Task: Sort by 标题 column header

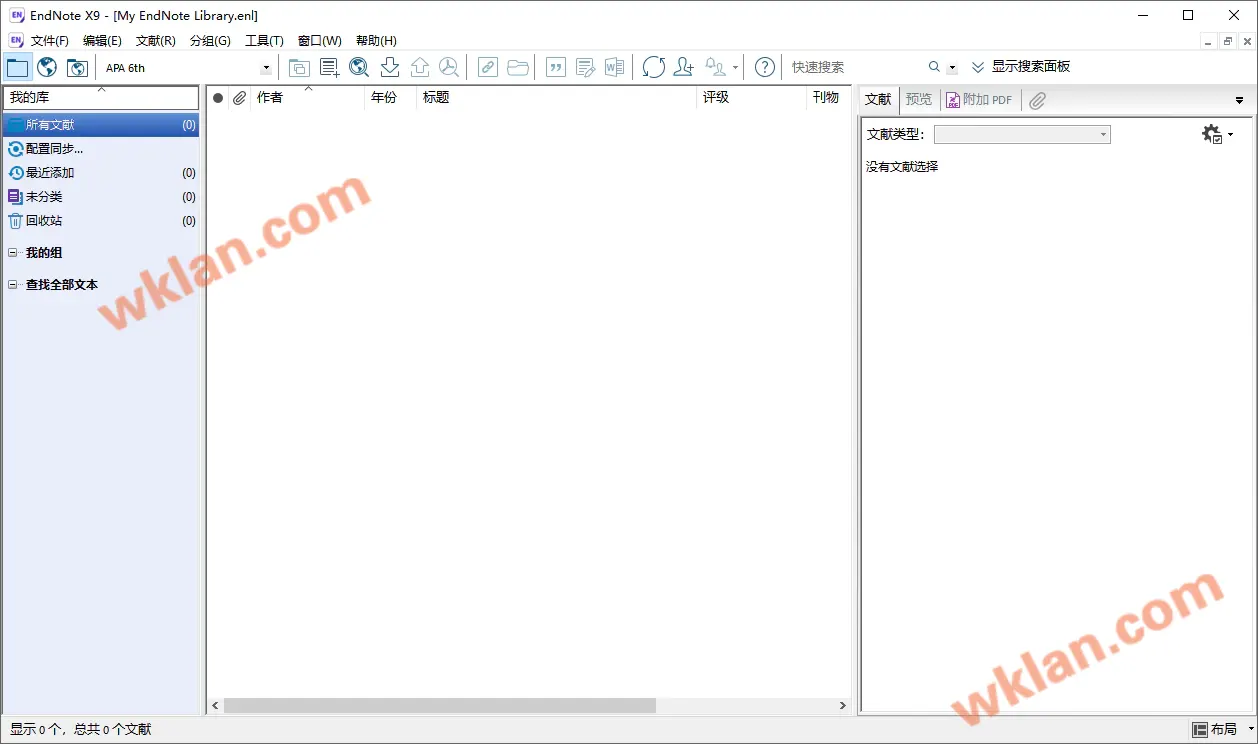Action: (556, 98)
